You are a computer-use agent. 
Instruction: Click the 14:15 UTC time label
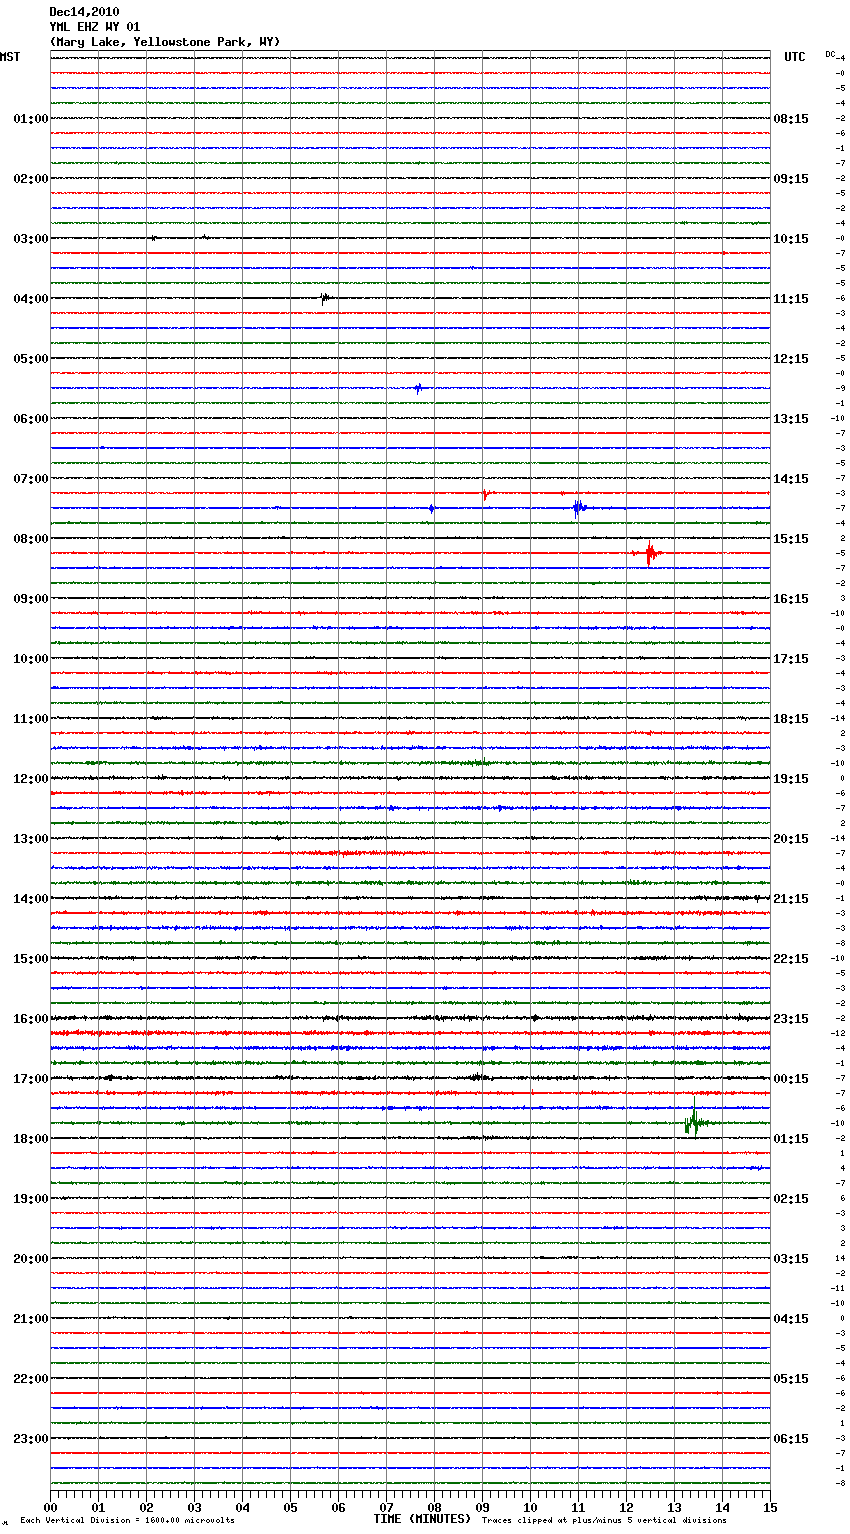click(791, 479)
